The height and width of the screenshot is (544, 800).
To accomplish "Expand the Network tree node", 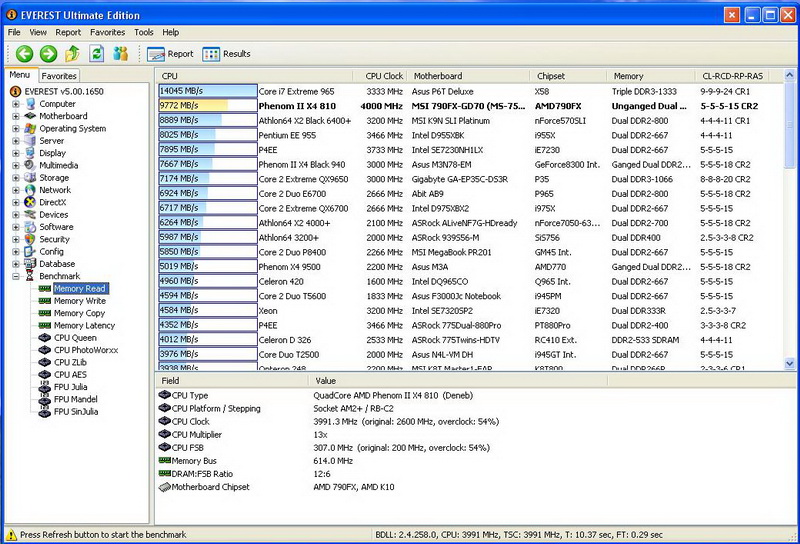I will click(16, 190).
